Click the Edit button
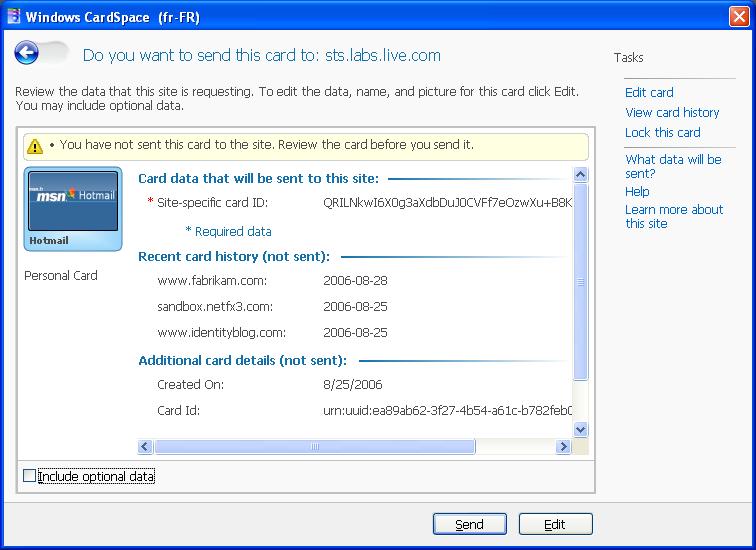 tap(555, 524)
